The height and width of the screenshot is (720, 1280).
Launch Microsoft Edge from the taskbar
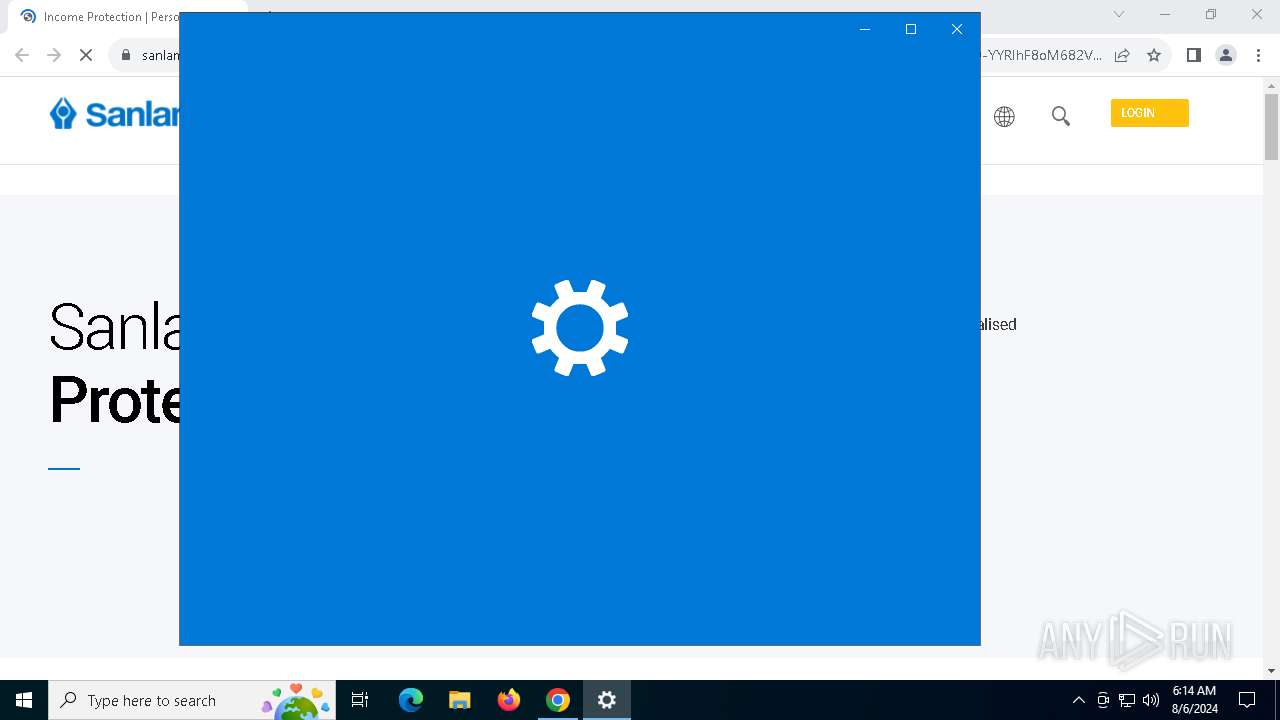click(411, 700)
